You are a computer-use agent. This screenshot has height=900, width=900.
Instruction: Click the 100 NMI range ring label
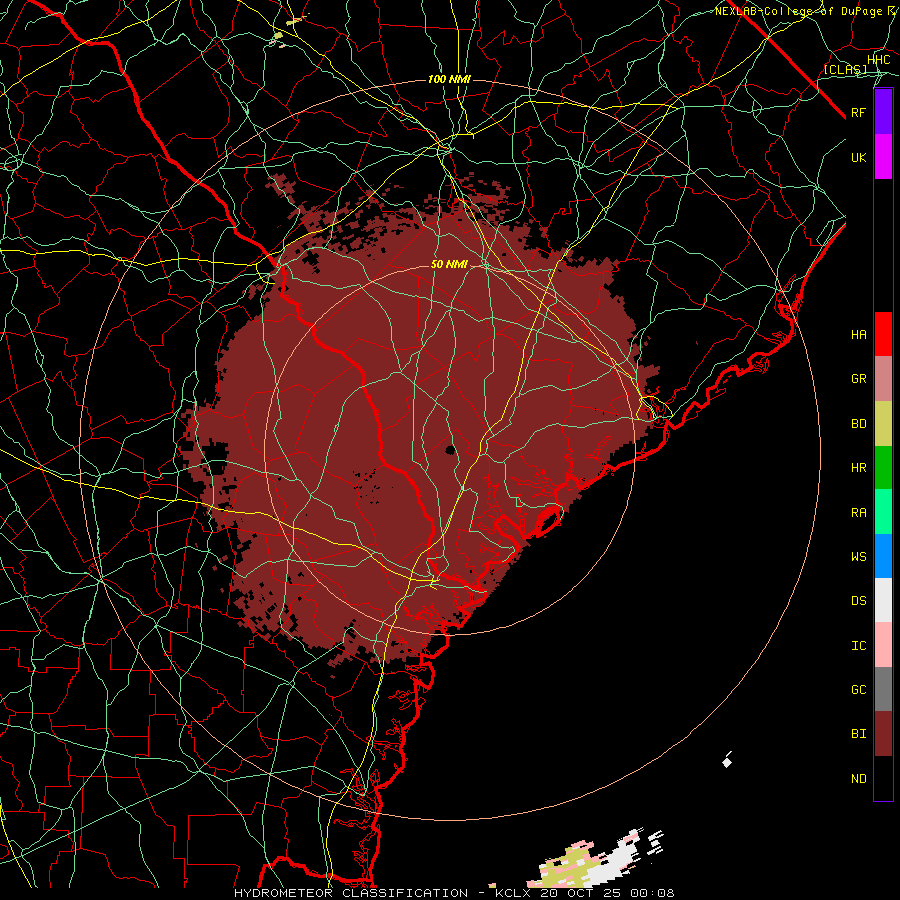[x=449, y=79]
